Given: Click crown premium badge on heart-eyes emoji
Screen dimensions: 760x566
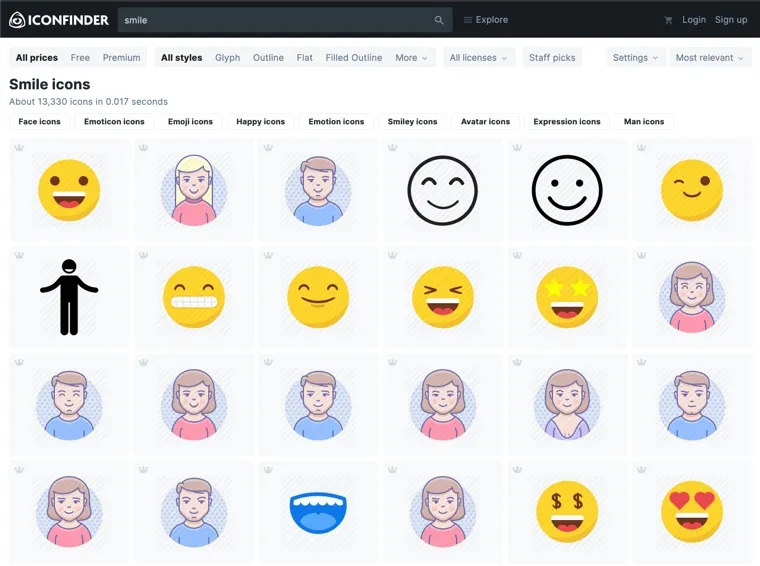Looking at the screenshot, I should (641, 469).
